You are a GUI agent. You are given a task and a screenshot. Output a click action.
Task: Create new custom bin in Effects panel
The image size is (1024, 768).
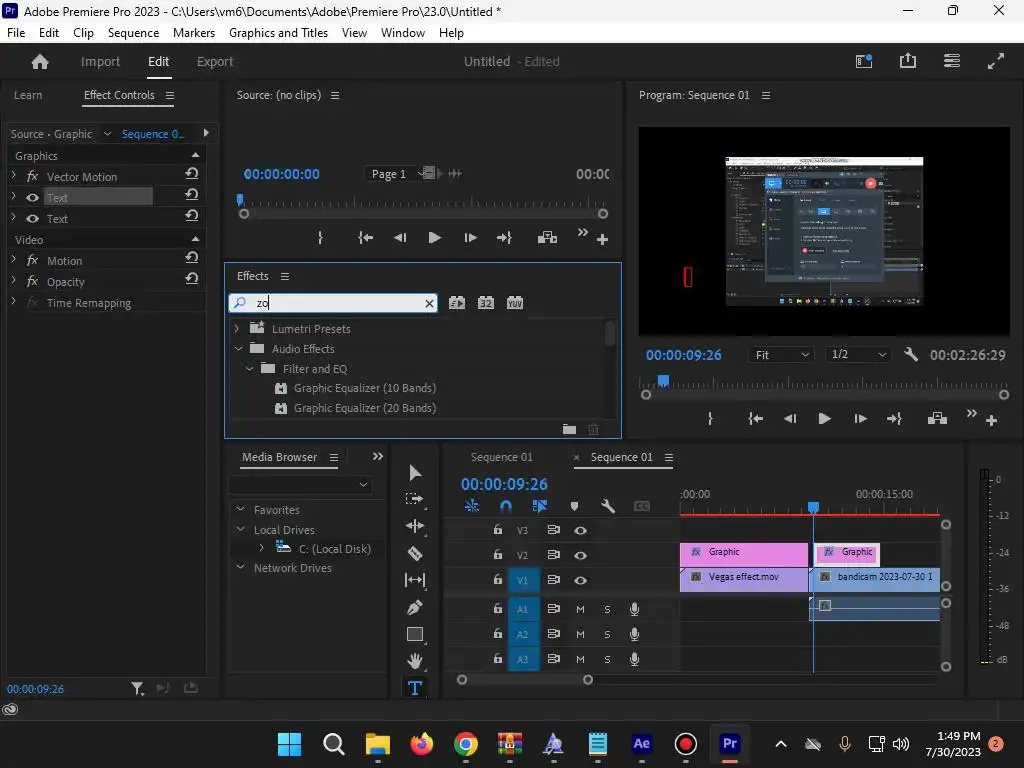(569, 429)
